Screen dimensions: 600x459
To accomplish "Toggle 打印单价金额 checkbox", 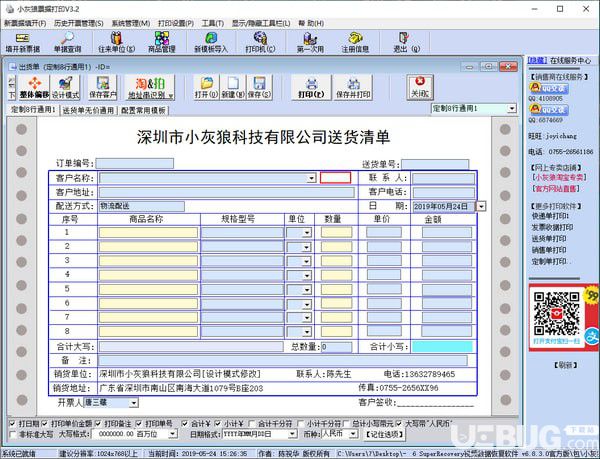I will click(44, 423).
